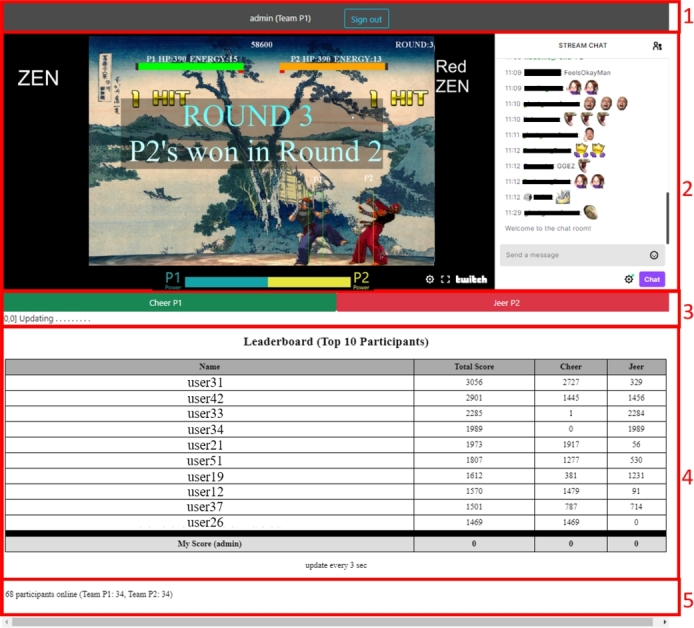
Task: Open chat settings gear beside the Chat button
Action: tap(628, 279)
